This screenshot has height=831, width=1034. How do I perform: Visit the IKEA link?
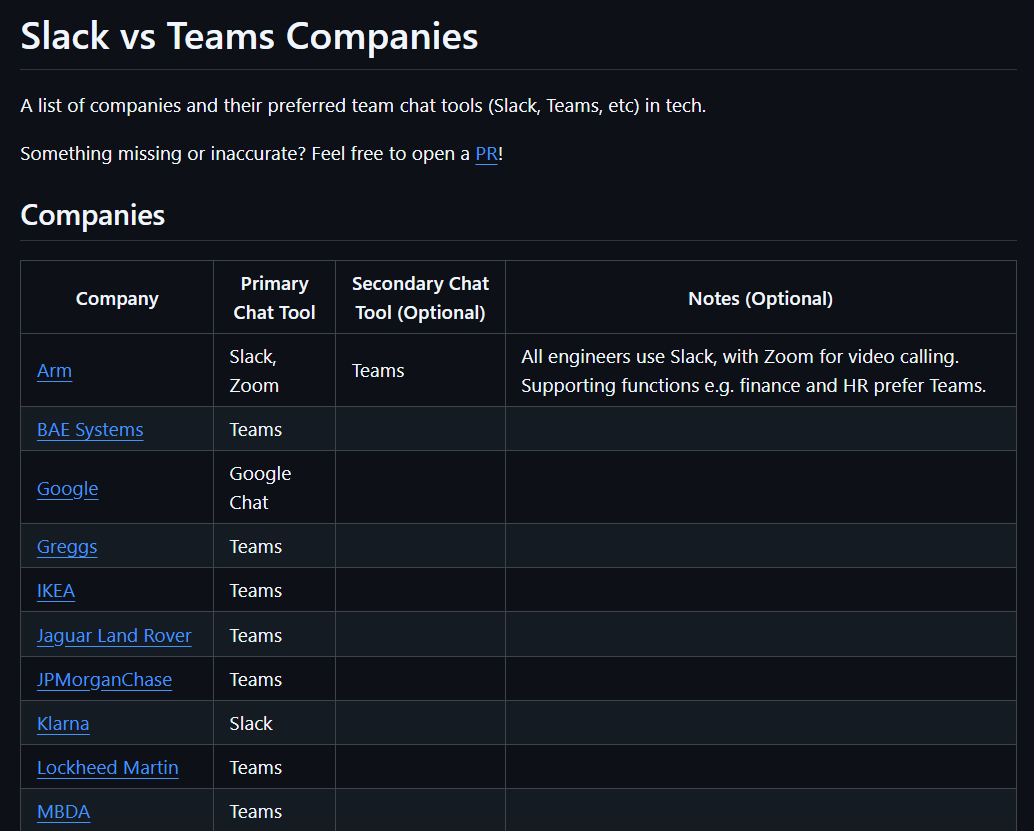[56, 591]
